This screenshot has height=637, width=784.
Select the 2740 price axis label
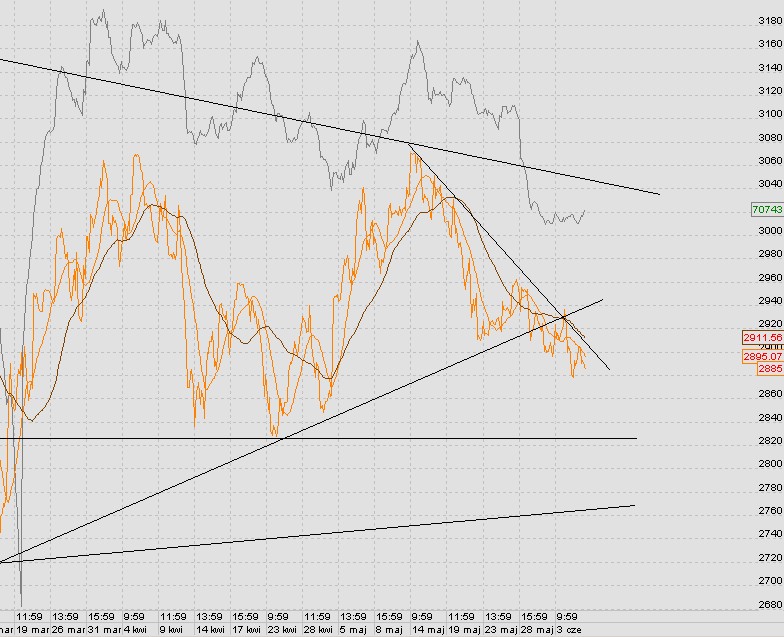click(770, 534)
